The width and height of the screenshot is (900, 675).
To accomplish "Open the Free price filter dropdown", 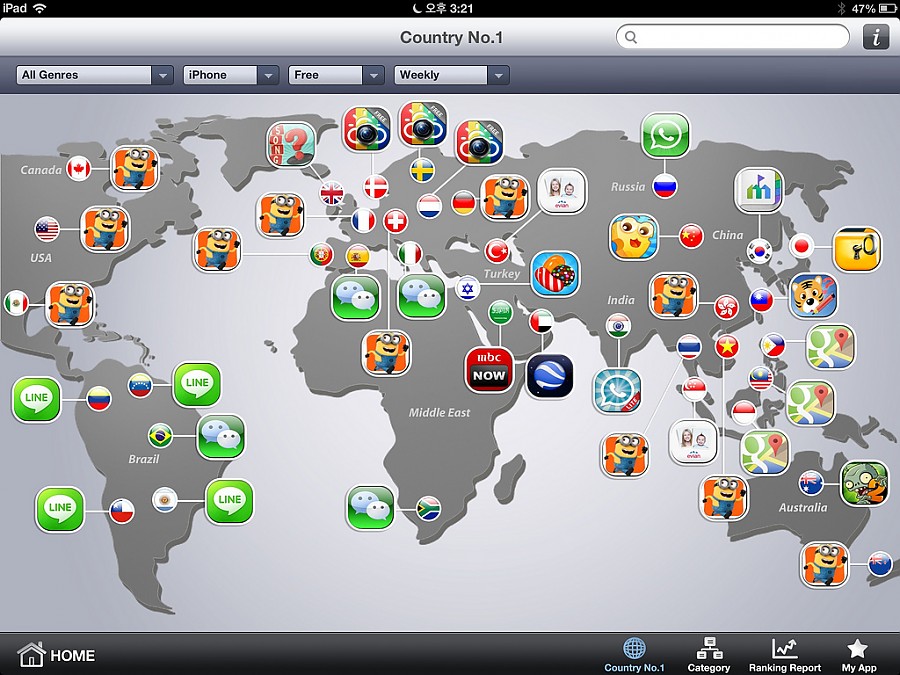I will [336, 75].
